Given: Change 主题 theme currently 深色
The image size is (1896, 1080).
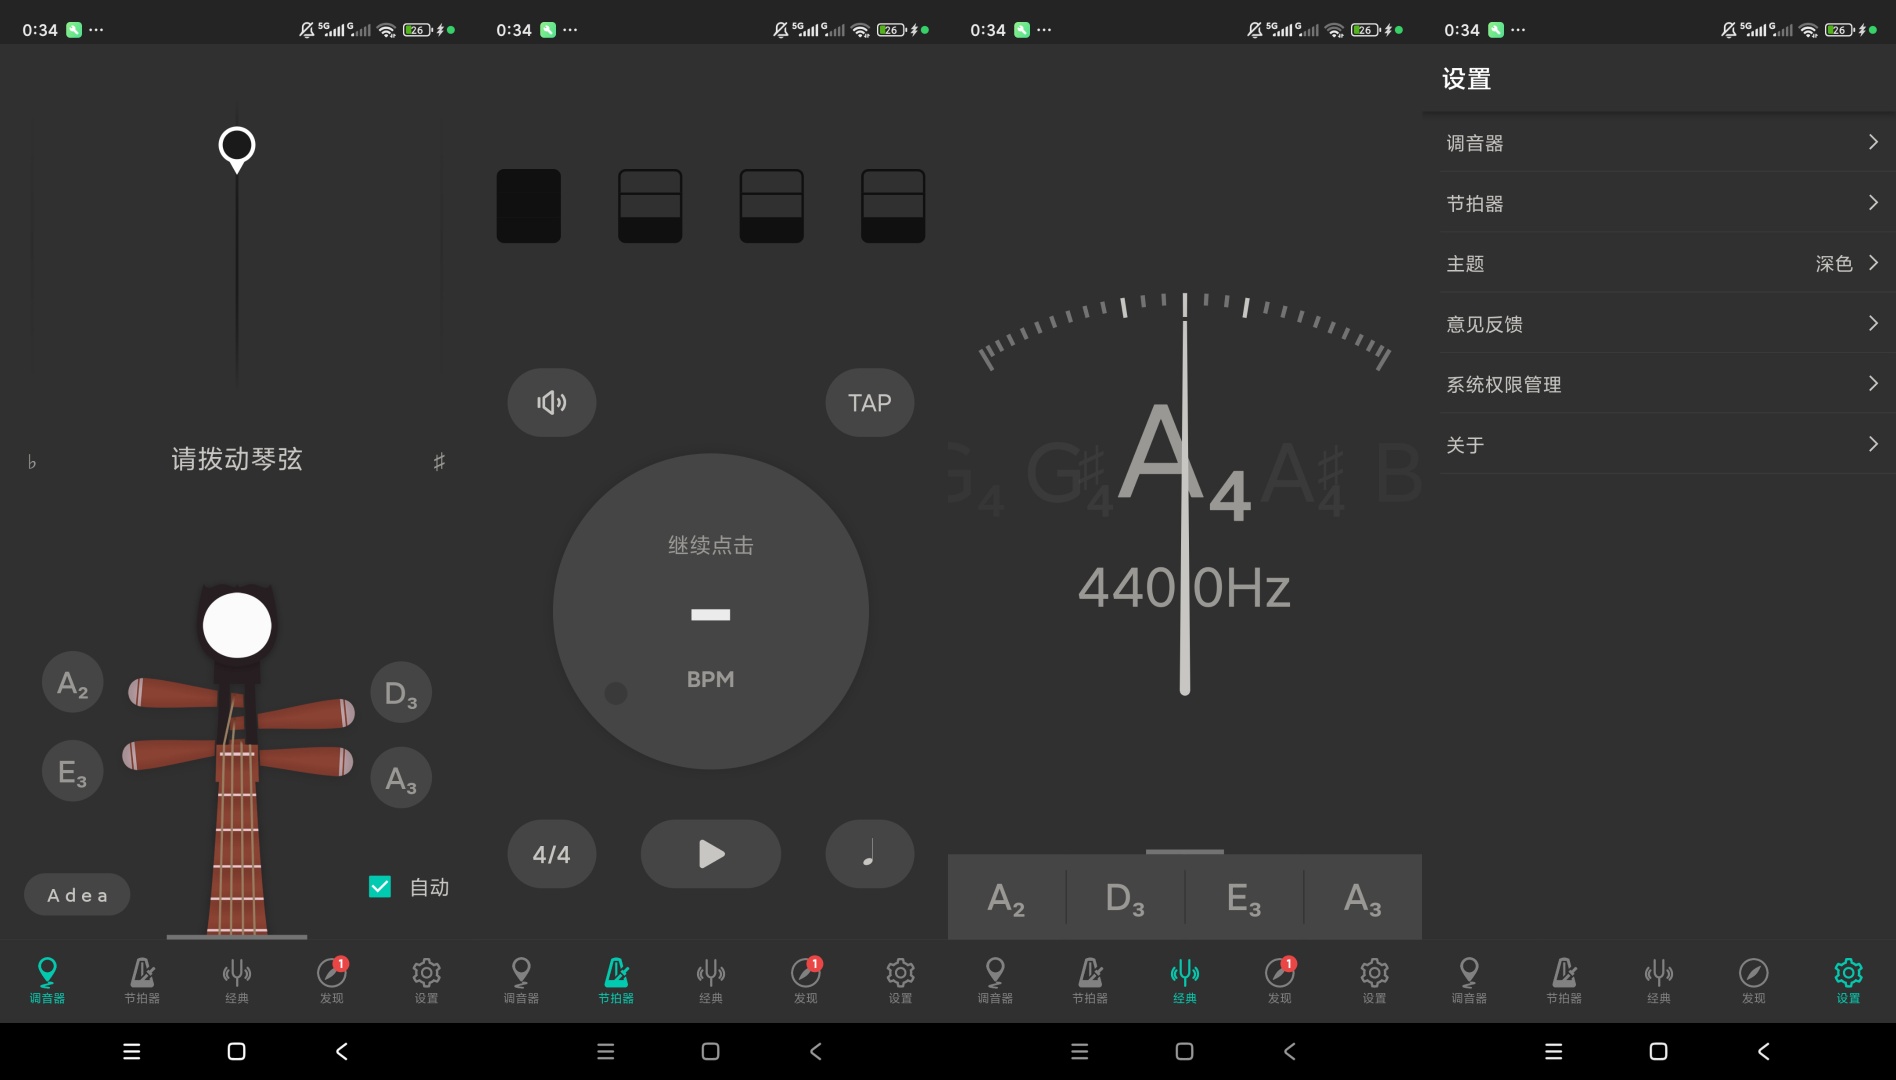Looking at the screenshot, I should point(1659,263).
